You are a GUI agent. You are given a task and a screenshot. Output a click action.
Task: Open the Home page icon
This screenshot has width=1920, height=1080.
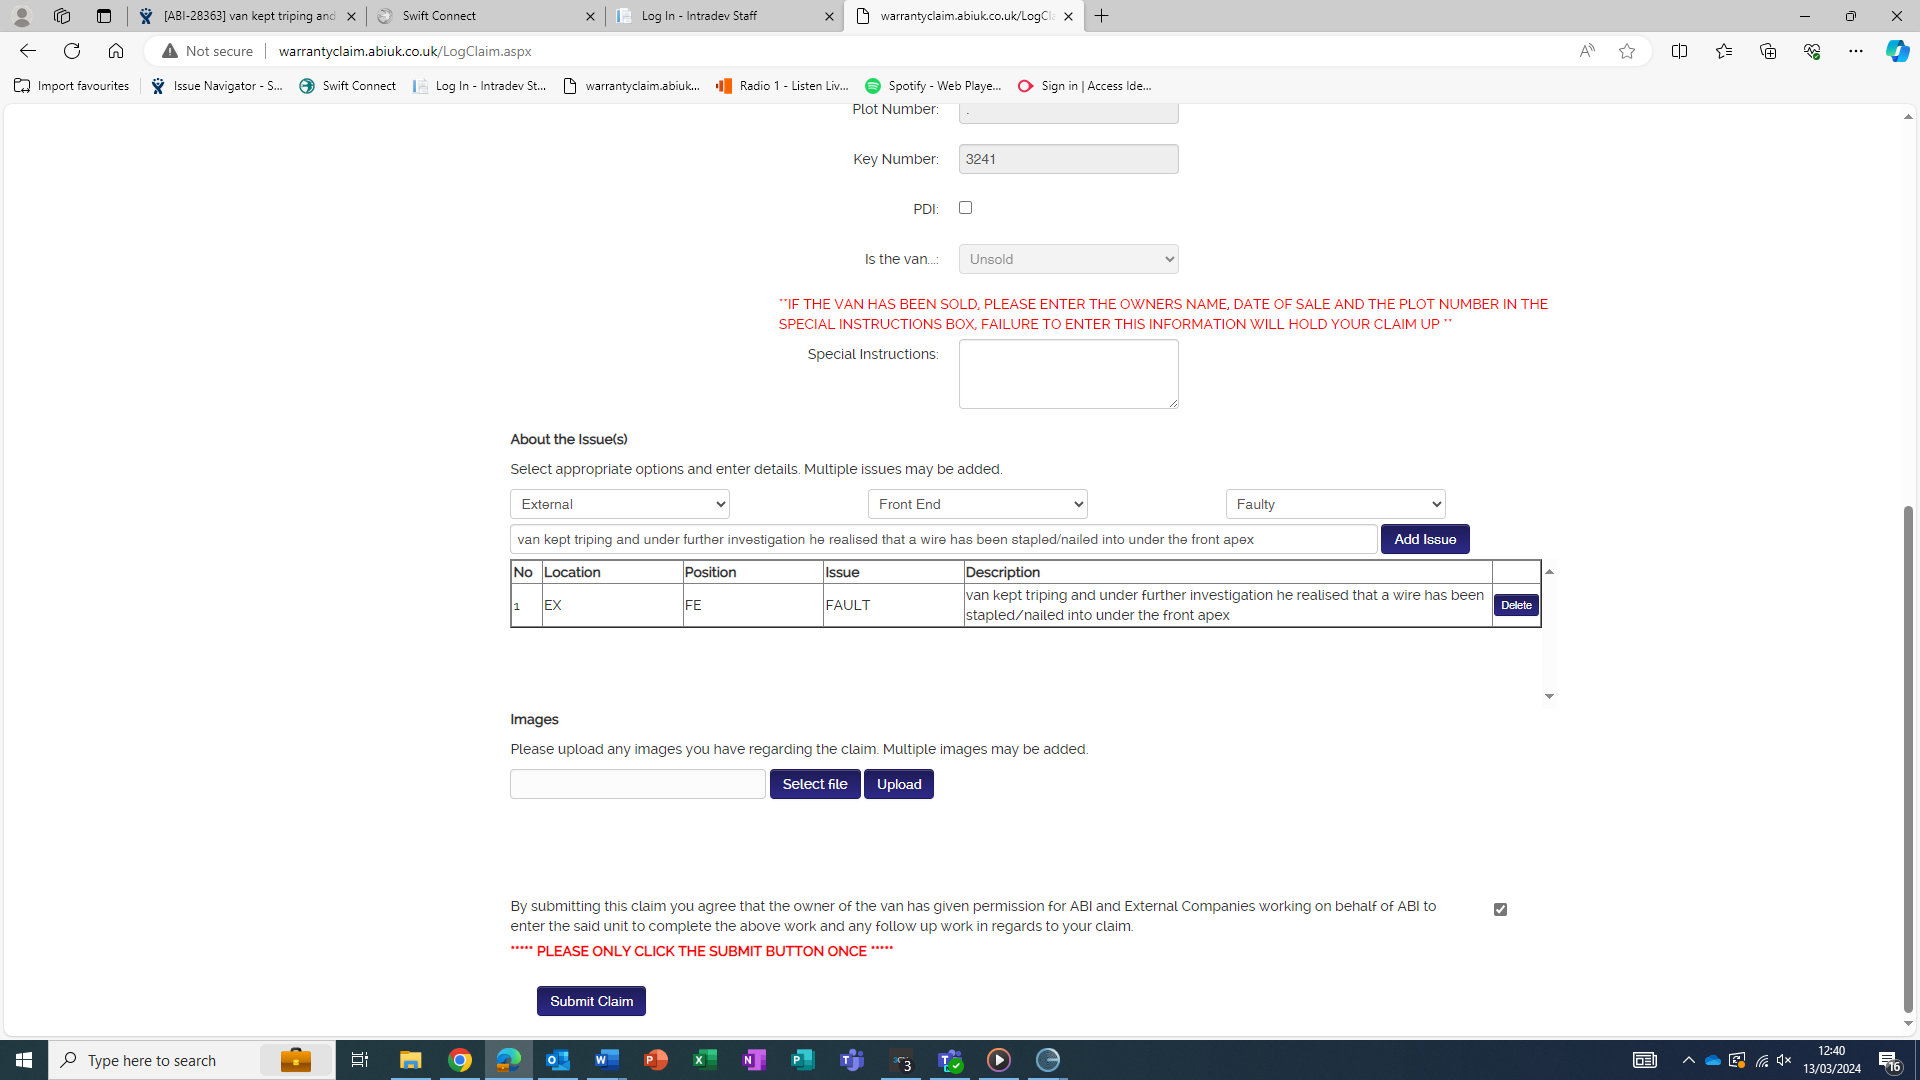coord(116,51)
